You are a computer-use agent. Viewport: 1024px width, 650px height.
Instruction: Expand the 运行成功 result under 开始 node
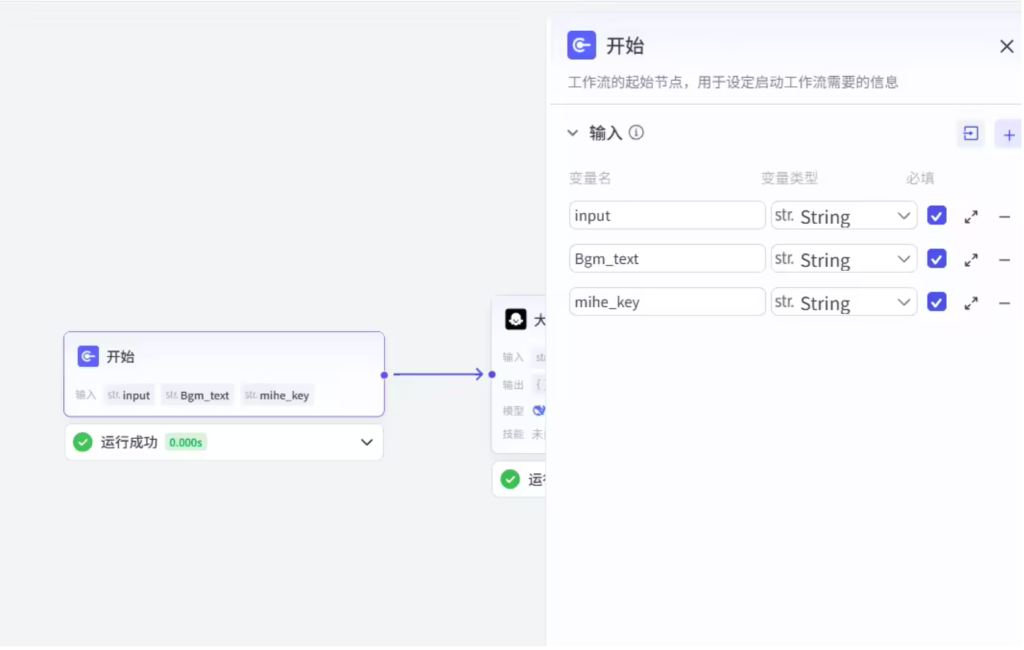point(366,442)
